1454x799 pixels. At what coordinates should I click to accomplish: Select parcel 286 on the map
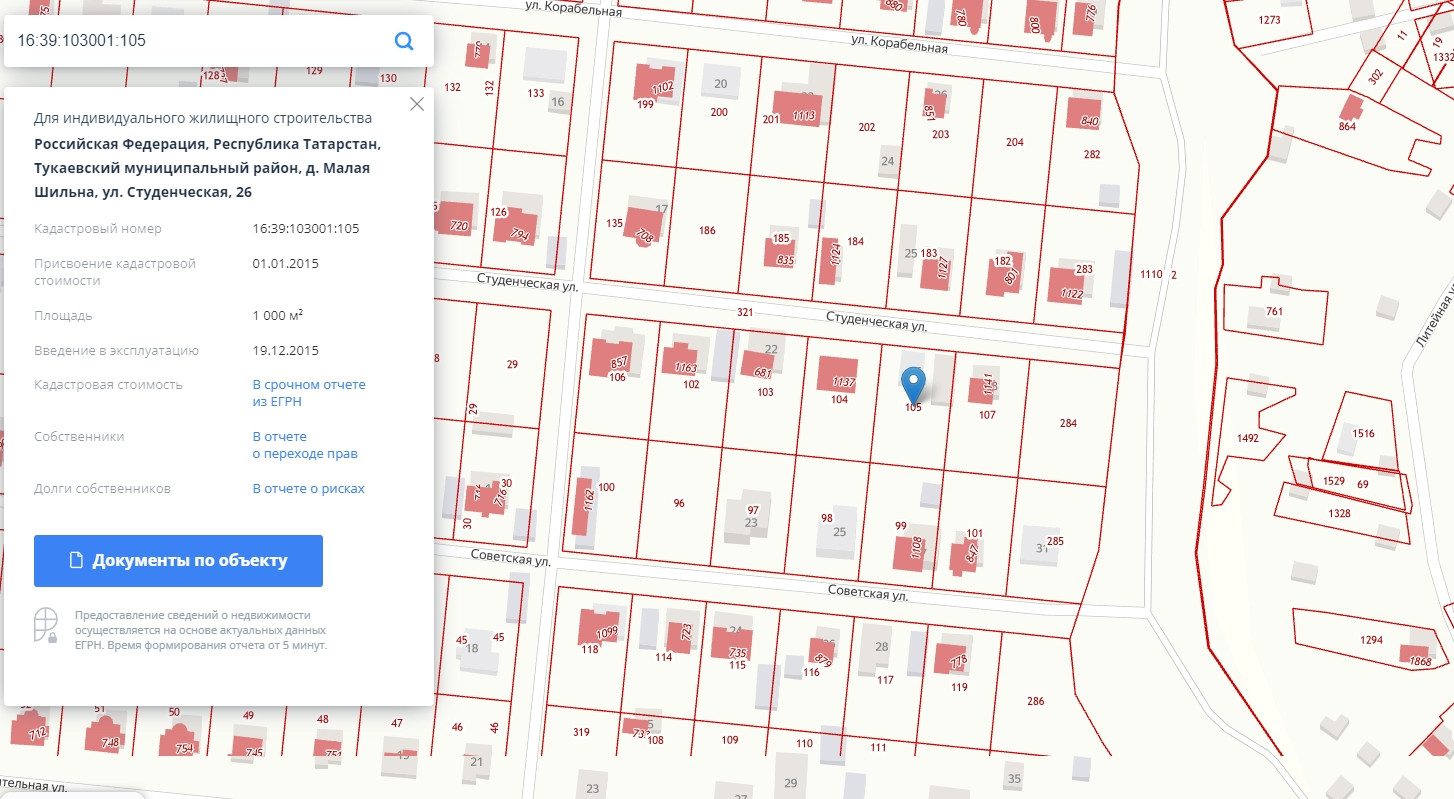(1035, 701)
